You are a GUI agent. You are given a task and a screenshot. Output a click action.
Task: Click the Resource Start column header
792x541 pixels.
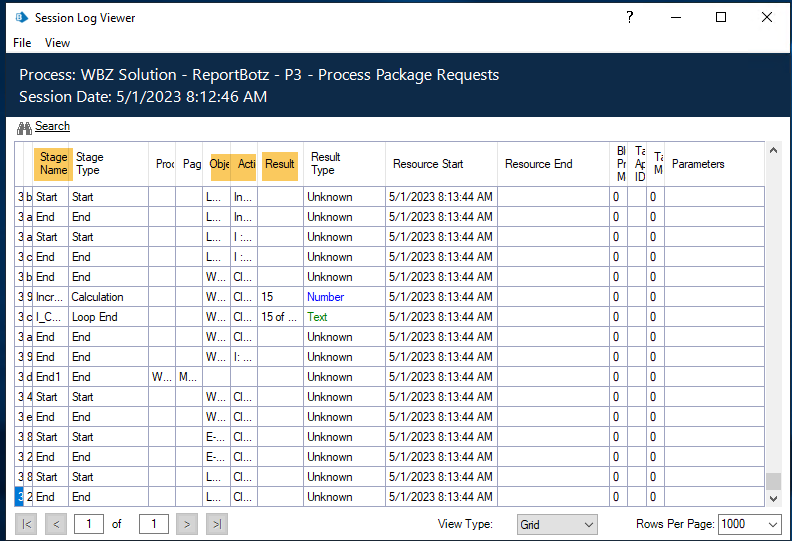[x=441, y=164]
